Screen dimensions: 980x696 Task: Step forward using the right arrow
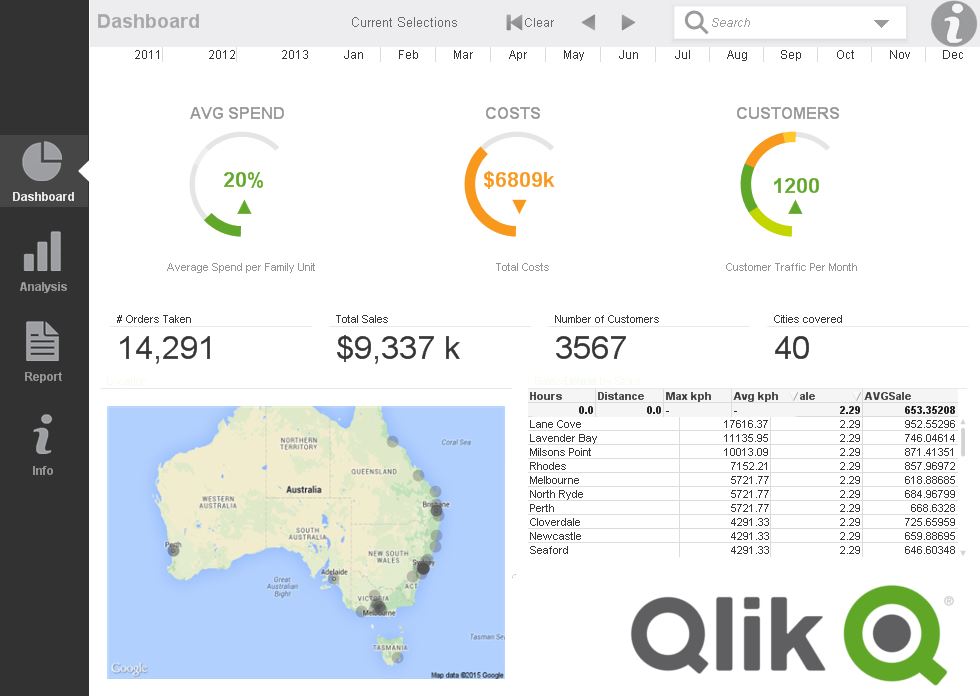(628, 21)
